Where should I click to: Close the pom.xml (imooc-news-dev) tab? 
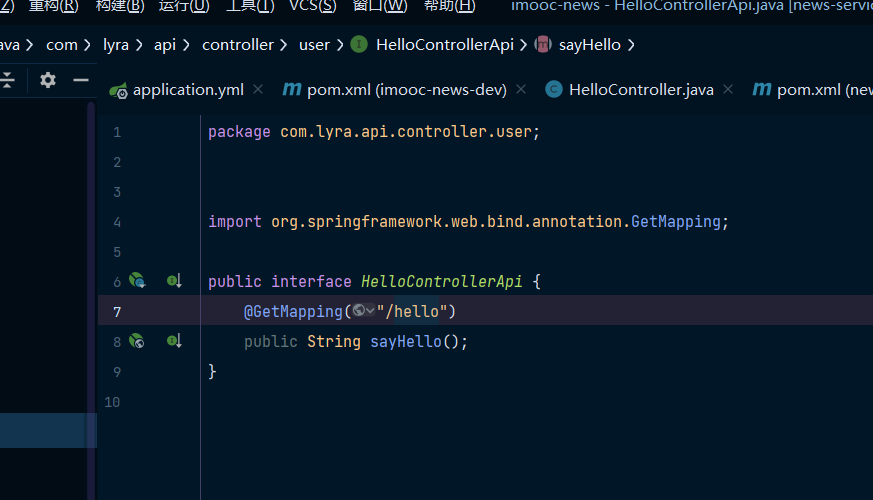[521, 89]
